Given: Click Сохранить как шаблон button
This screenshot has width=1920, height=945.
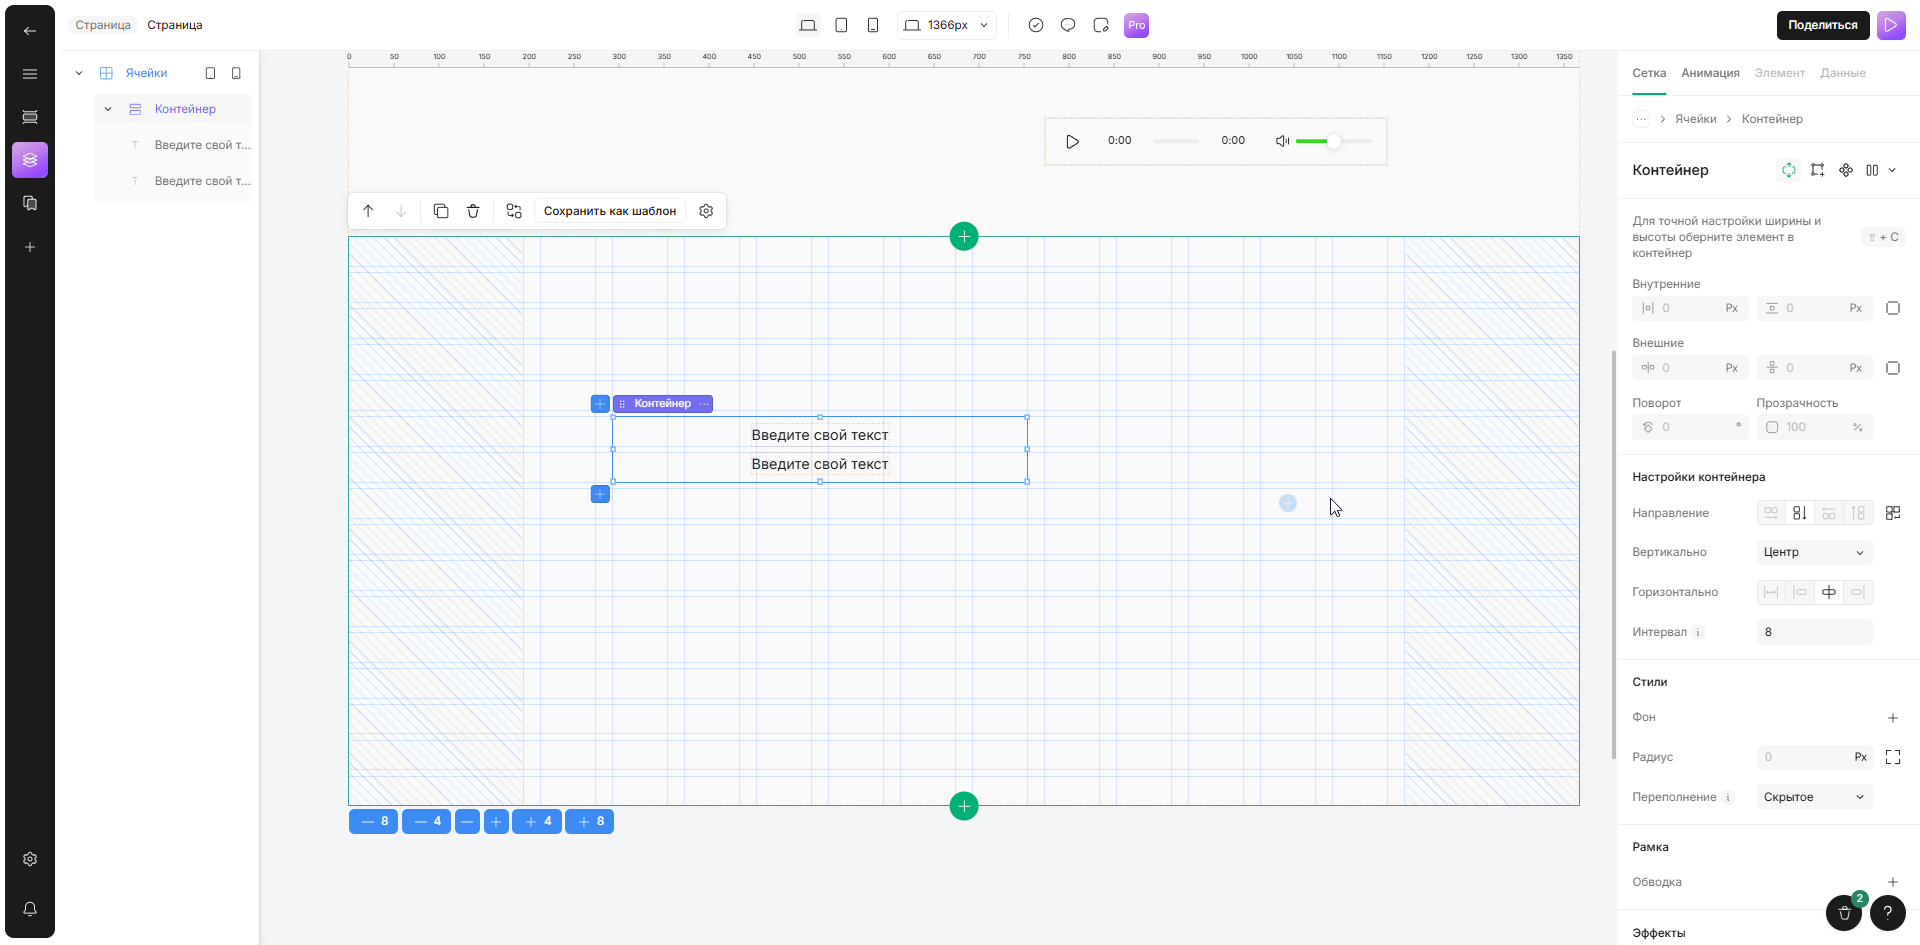Looking at the screenshot, I should click(x=610, y=211).
